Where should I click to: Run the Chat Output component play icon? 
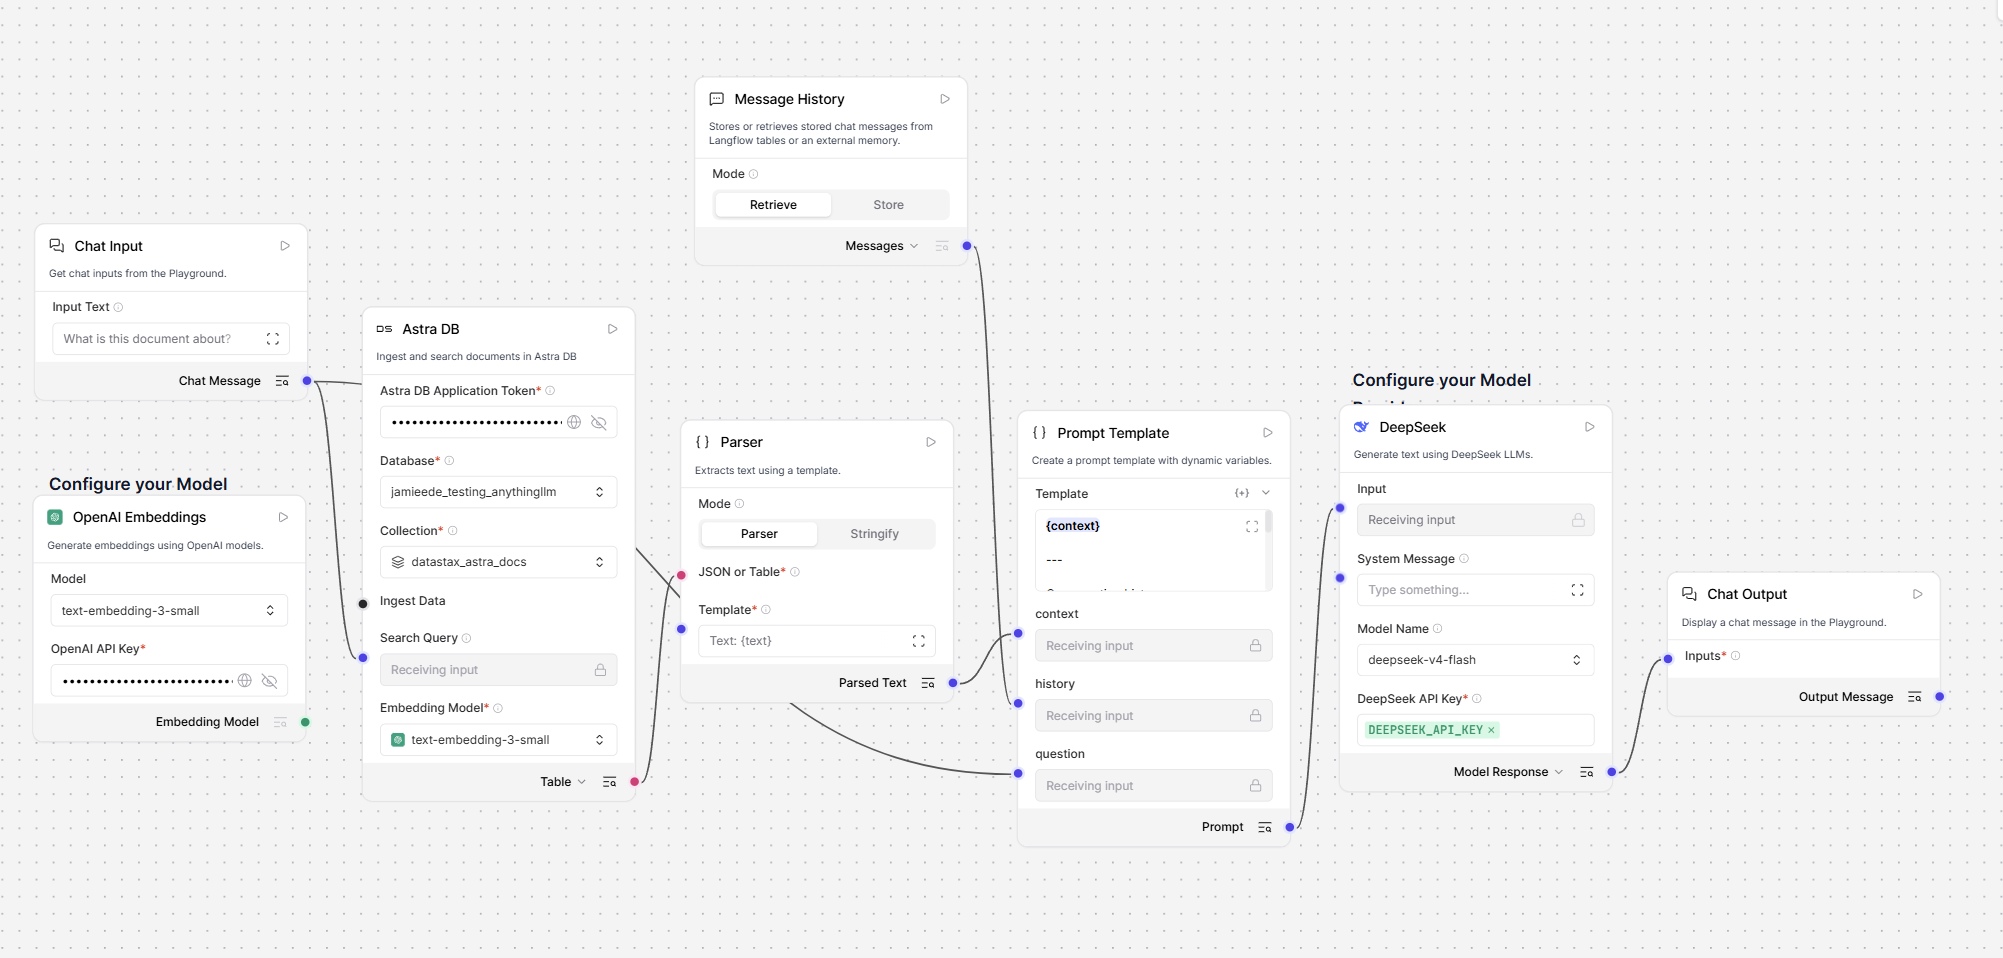click(1918, 594)
